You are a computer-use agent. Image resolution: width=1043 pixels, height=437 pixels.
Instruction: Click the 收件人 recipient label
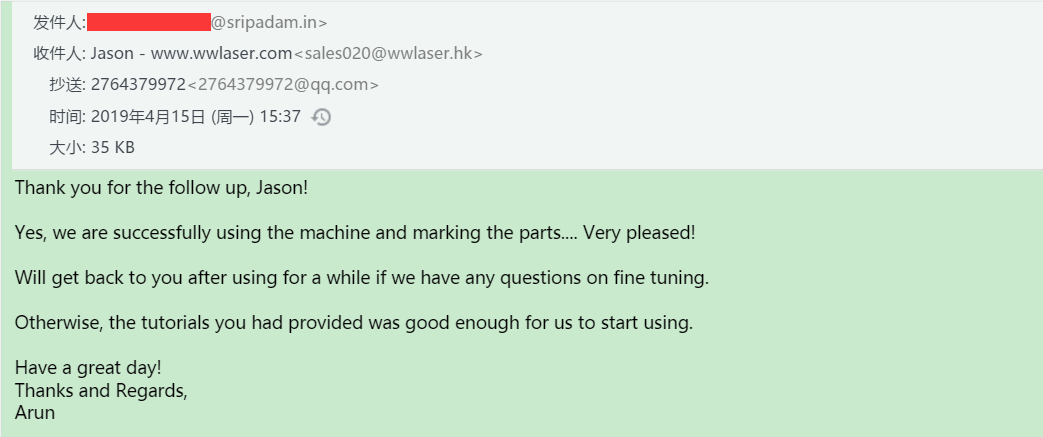[59, 54]
